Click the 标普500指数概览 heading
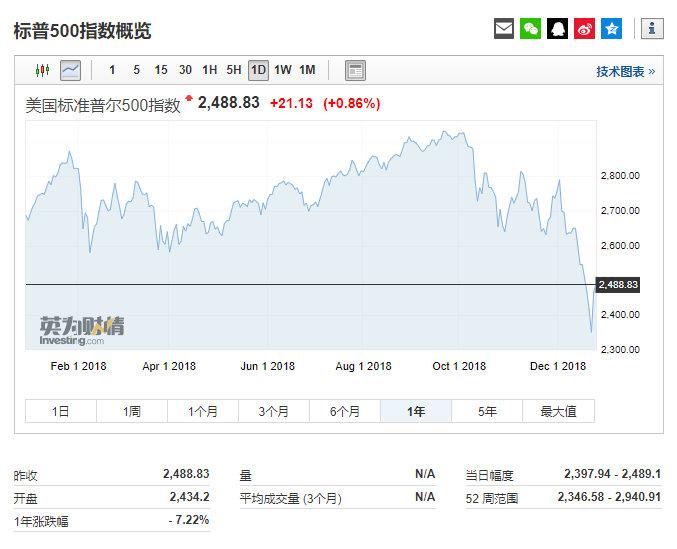The height and width of the screenshot is (549, 677). click(x=82, y=31)
